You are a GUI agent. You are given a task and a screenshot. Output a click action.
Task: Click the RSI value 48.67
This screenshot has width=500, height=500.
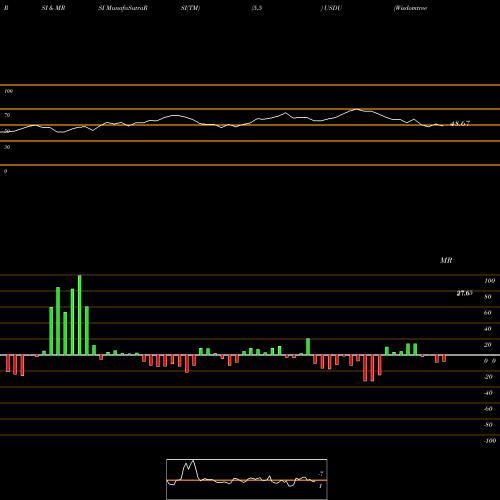[460, 123]
